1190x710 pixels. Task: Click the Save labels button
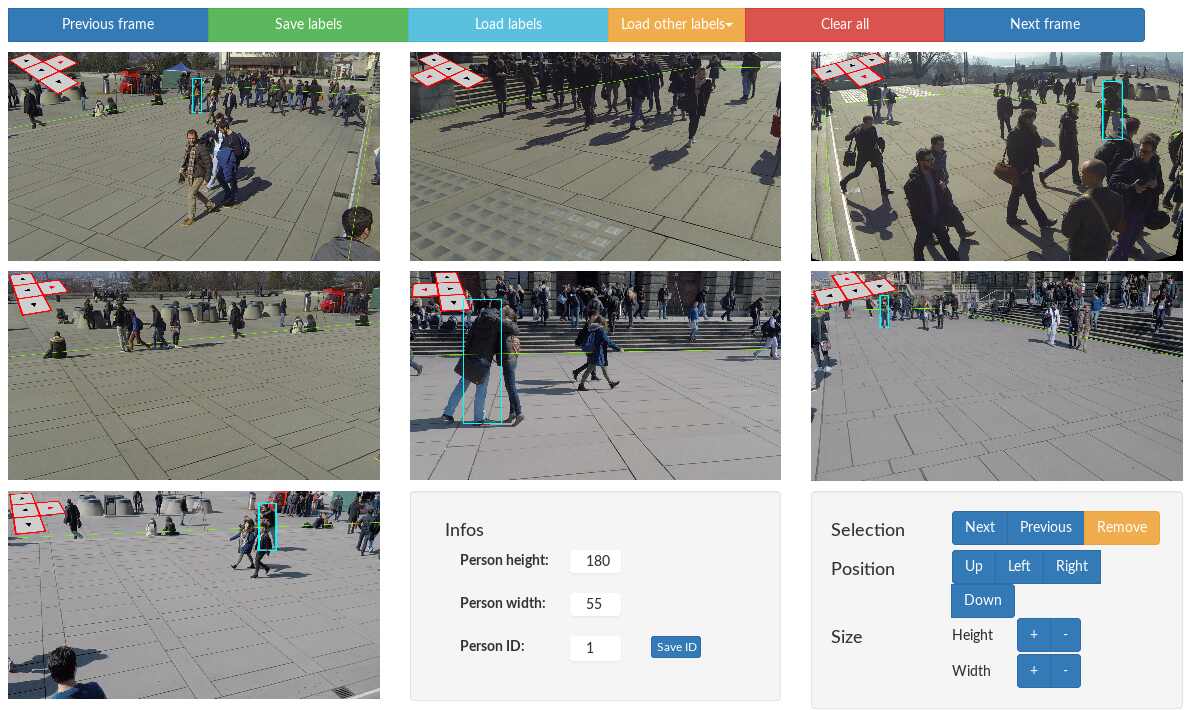point(308,24)
